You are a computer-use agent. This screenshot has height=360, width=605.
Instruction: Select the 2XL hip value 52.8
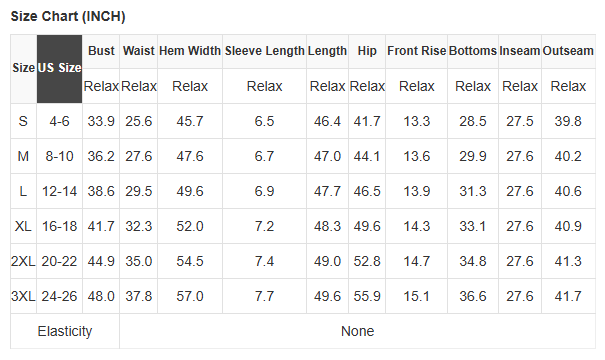[x=367, y=261]
